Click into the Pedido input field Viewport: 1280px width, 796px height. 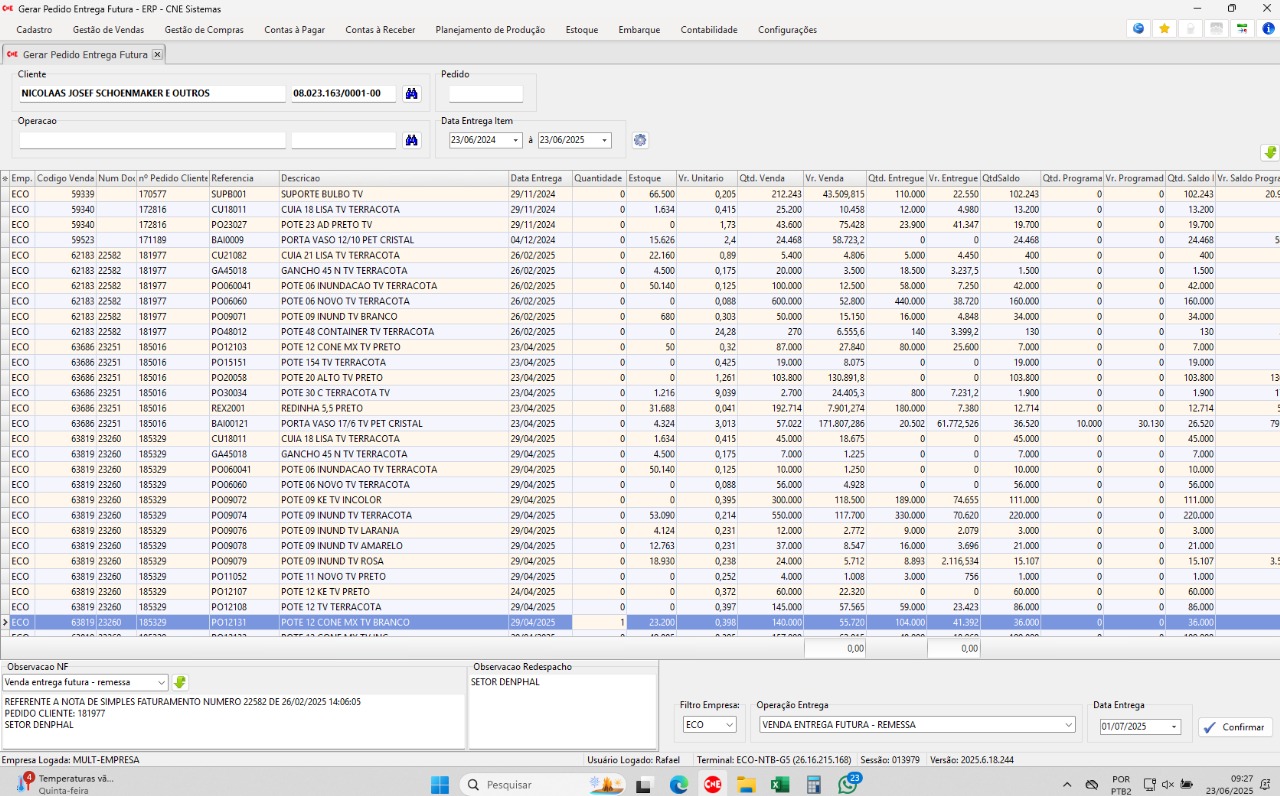[x=486, y=94]
